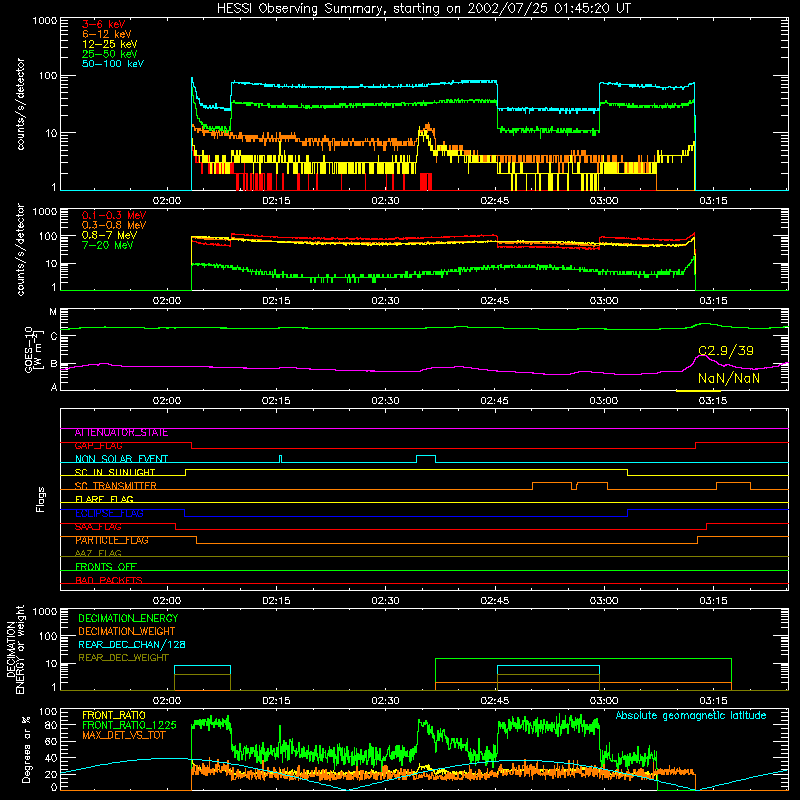Click the ATTENUATOR_STATE flag label
Image resolution: width=800 pixels, height=800 pixels.
pyautogui.click(x=121, y=433)
